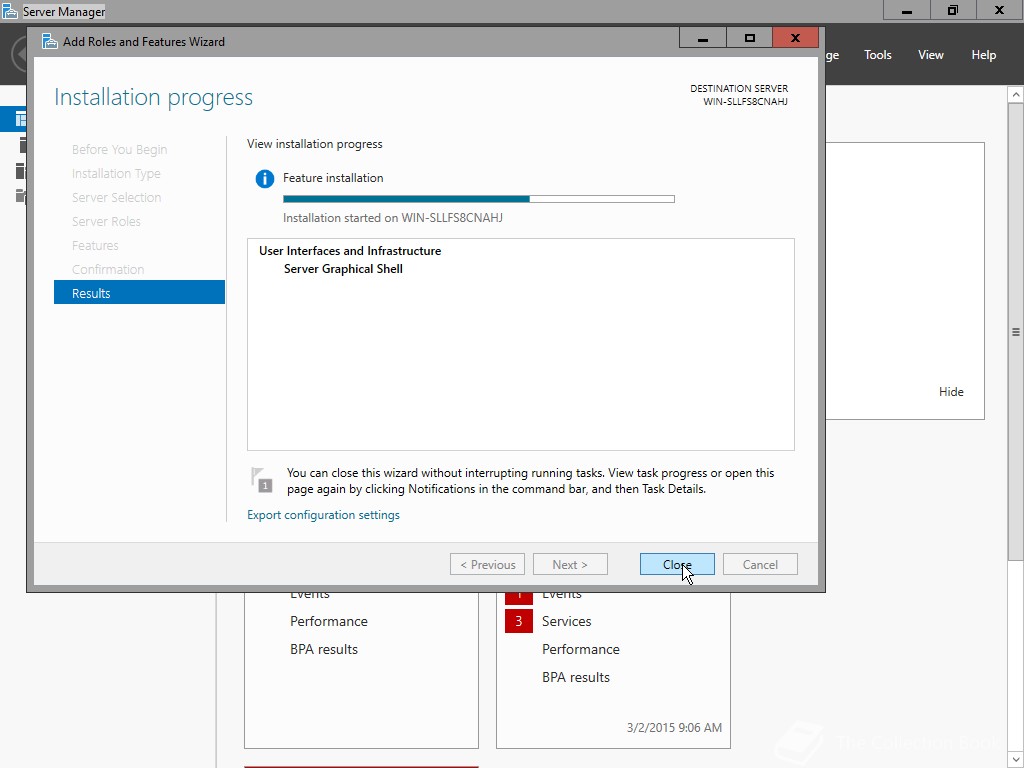Minimize the Server Manager window
The width and height of the screenshot is (1024, 768).
click(x=906, y=10)
